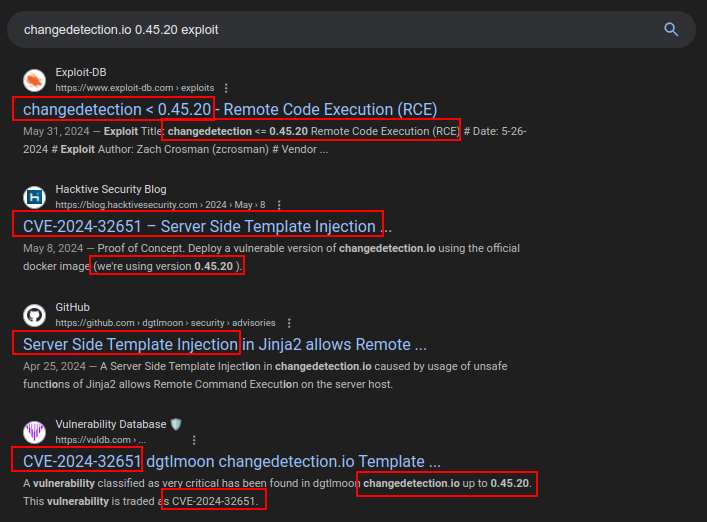Screen dimensions: 707x522
Task: Open the CVE-2024-32651 Server Side Template Injection result
Action: click(x=207, y=226)
